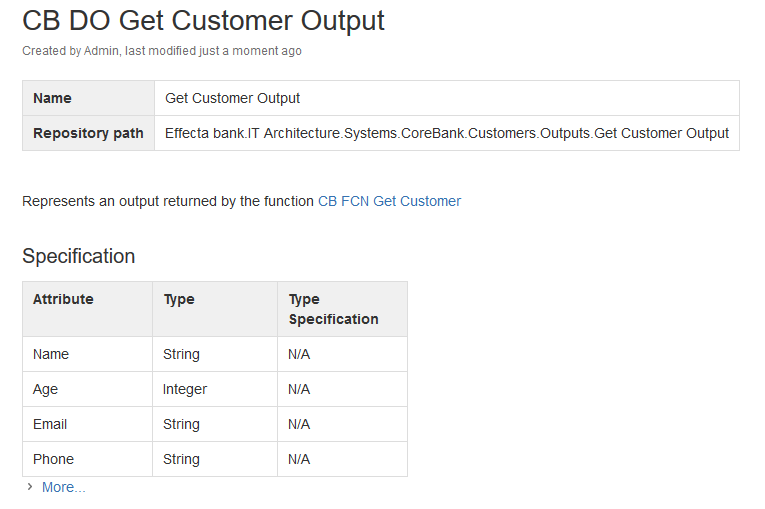Click the last modified timestamp text
The width and height of the screenshot is (765, 509).
tap(213, 51)
